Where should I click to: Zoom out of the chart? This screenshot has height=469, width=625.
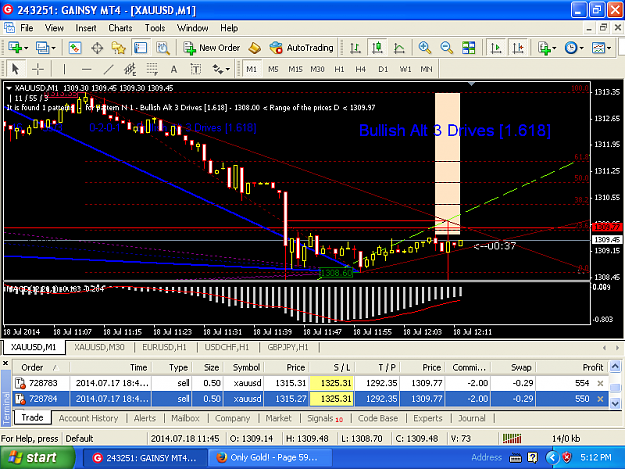(446, 48)
